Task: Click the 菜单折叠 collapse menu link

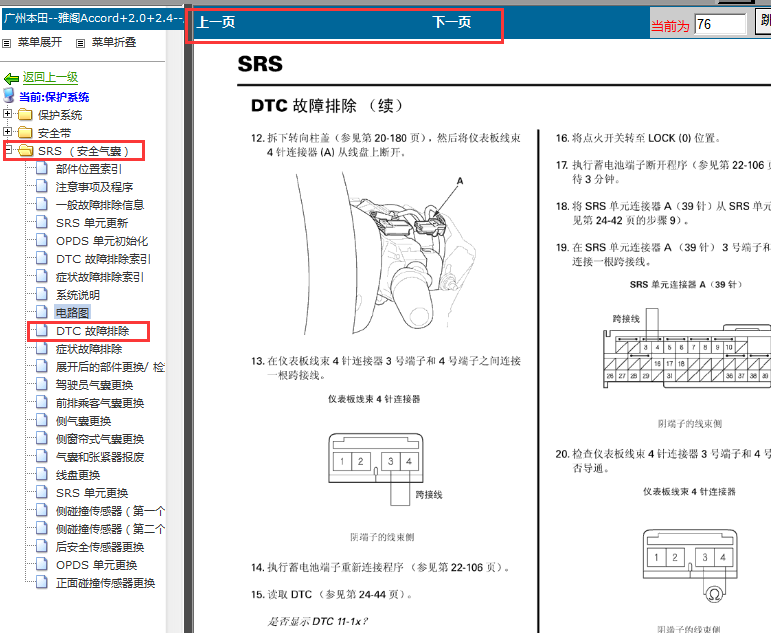Action: (x=114, y=42)
